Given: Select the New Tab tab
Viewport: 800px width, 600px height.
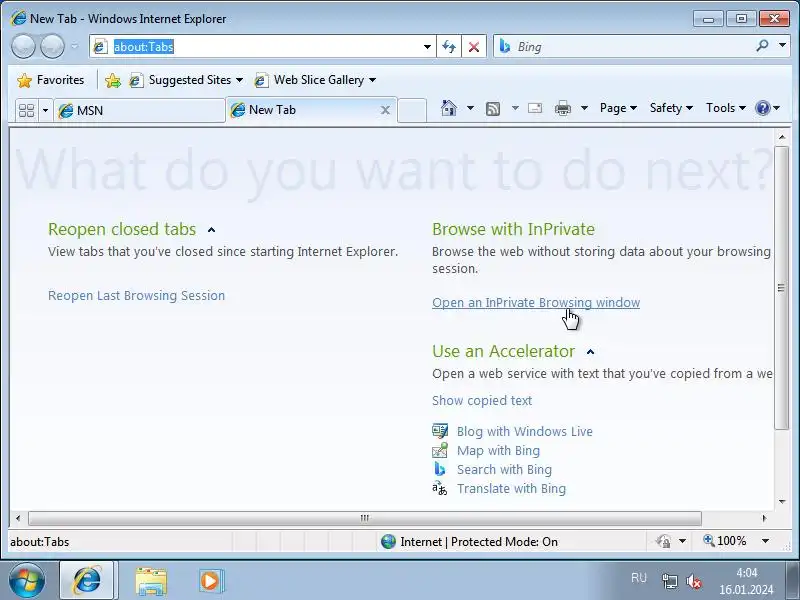Looking at the screenshot, I should pyautogui.click(x=306, y=110).
